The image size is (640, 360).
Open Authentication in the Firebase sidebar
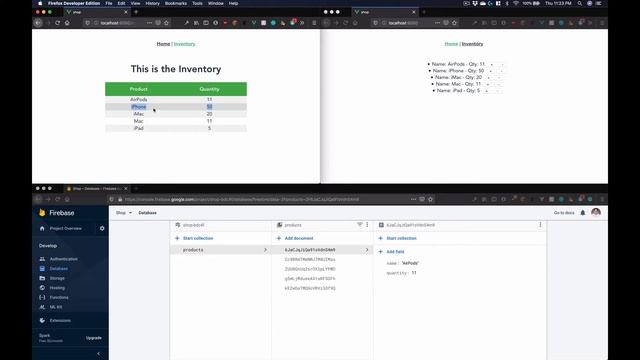click(63, 259)
